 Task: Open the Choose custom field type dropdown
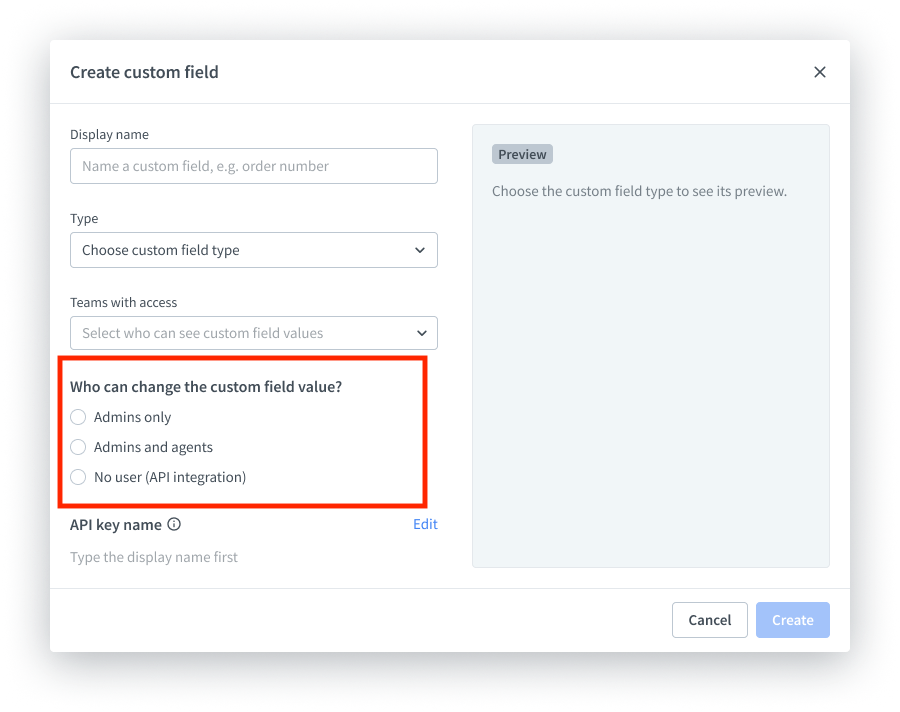(240, 250)
